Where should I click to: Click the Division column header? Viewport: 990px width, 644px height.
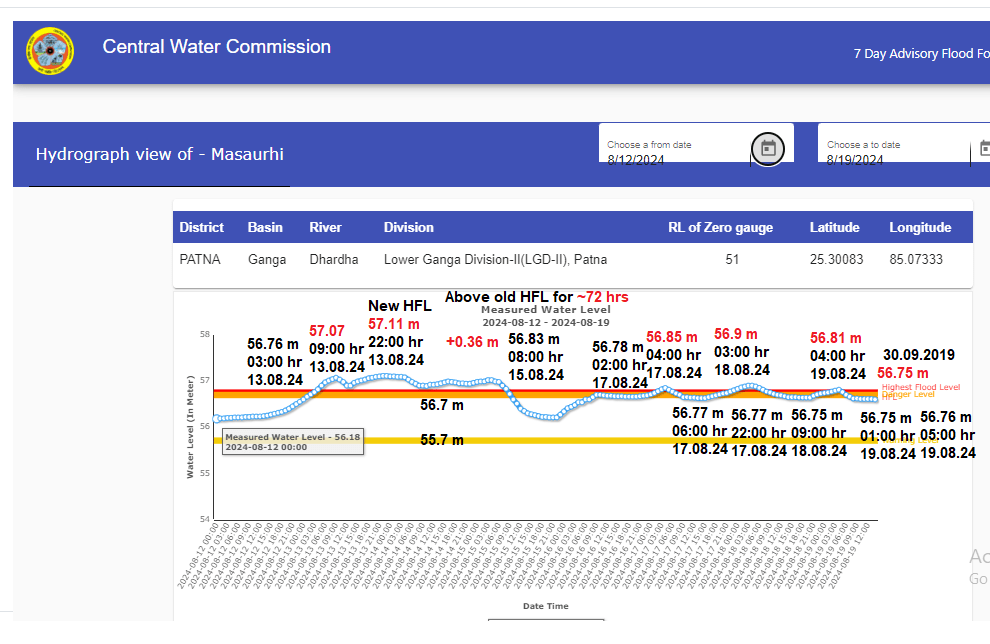coord(408,228)
